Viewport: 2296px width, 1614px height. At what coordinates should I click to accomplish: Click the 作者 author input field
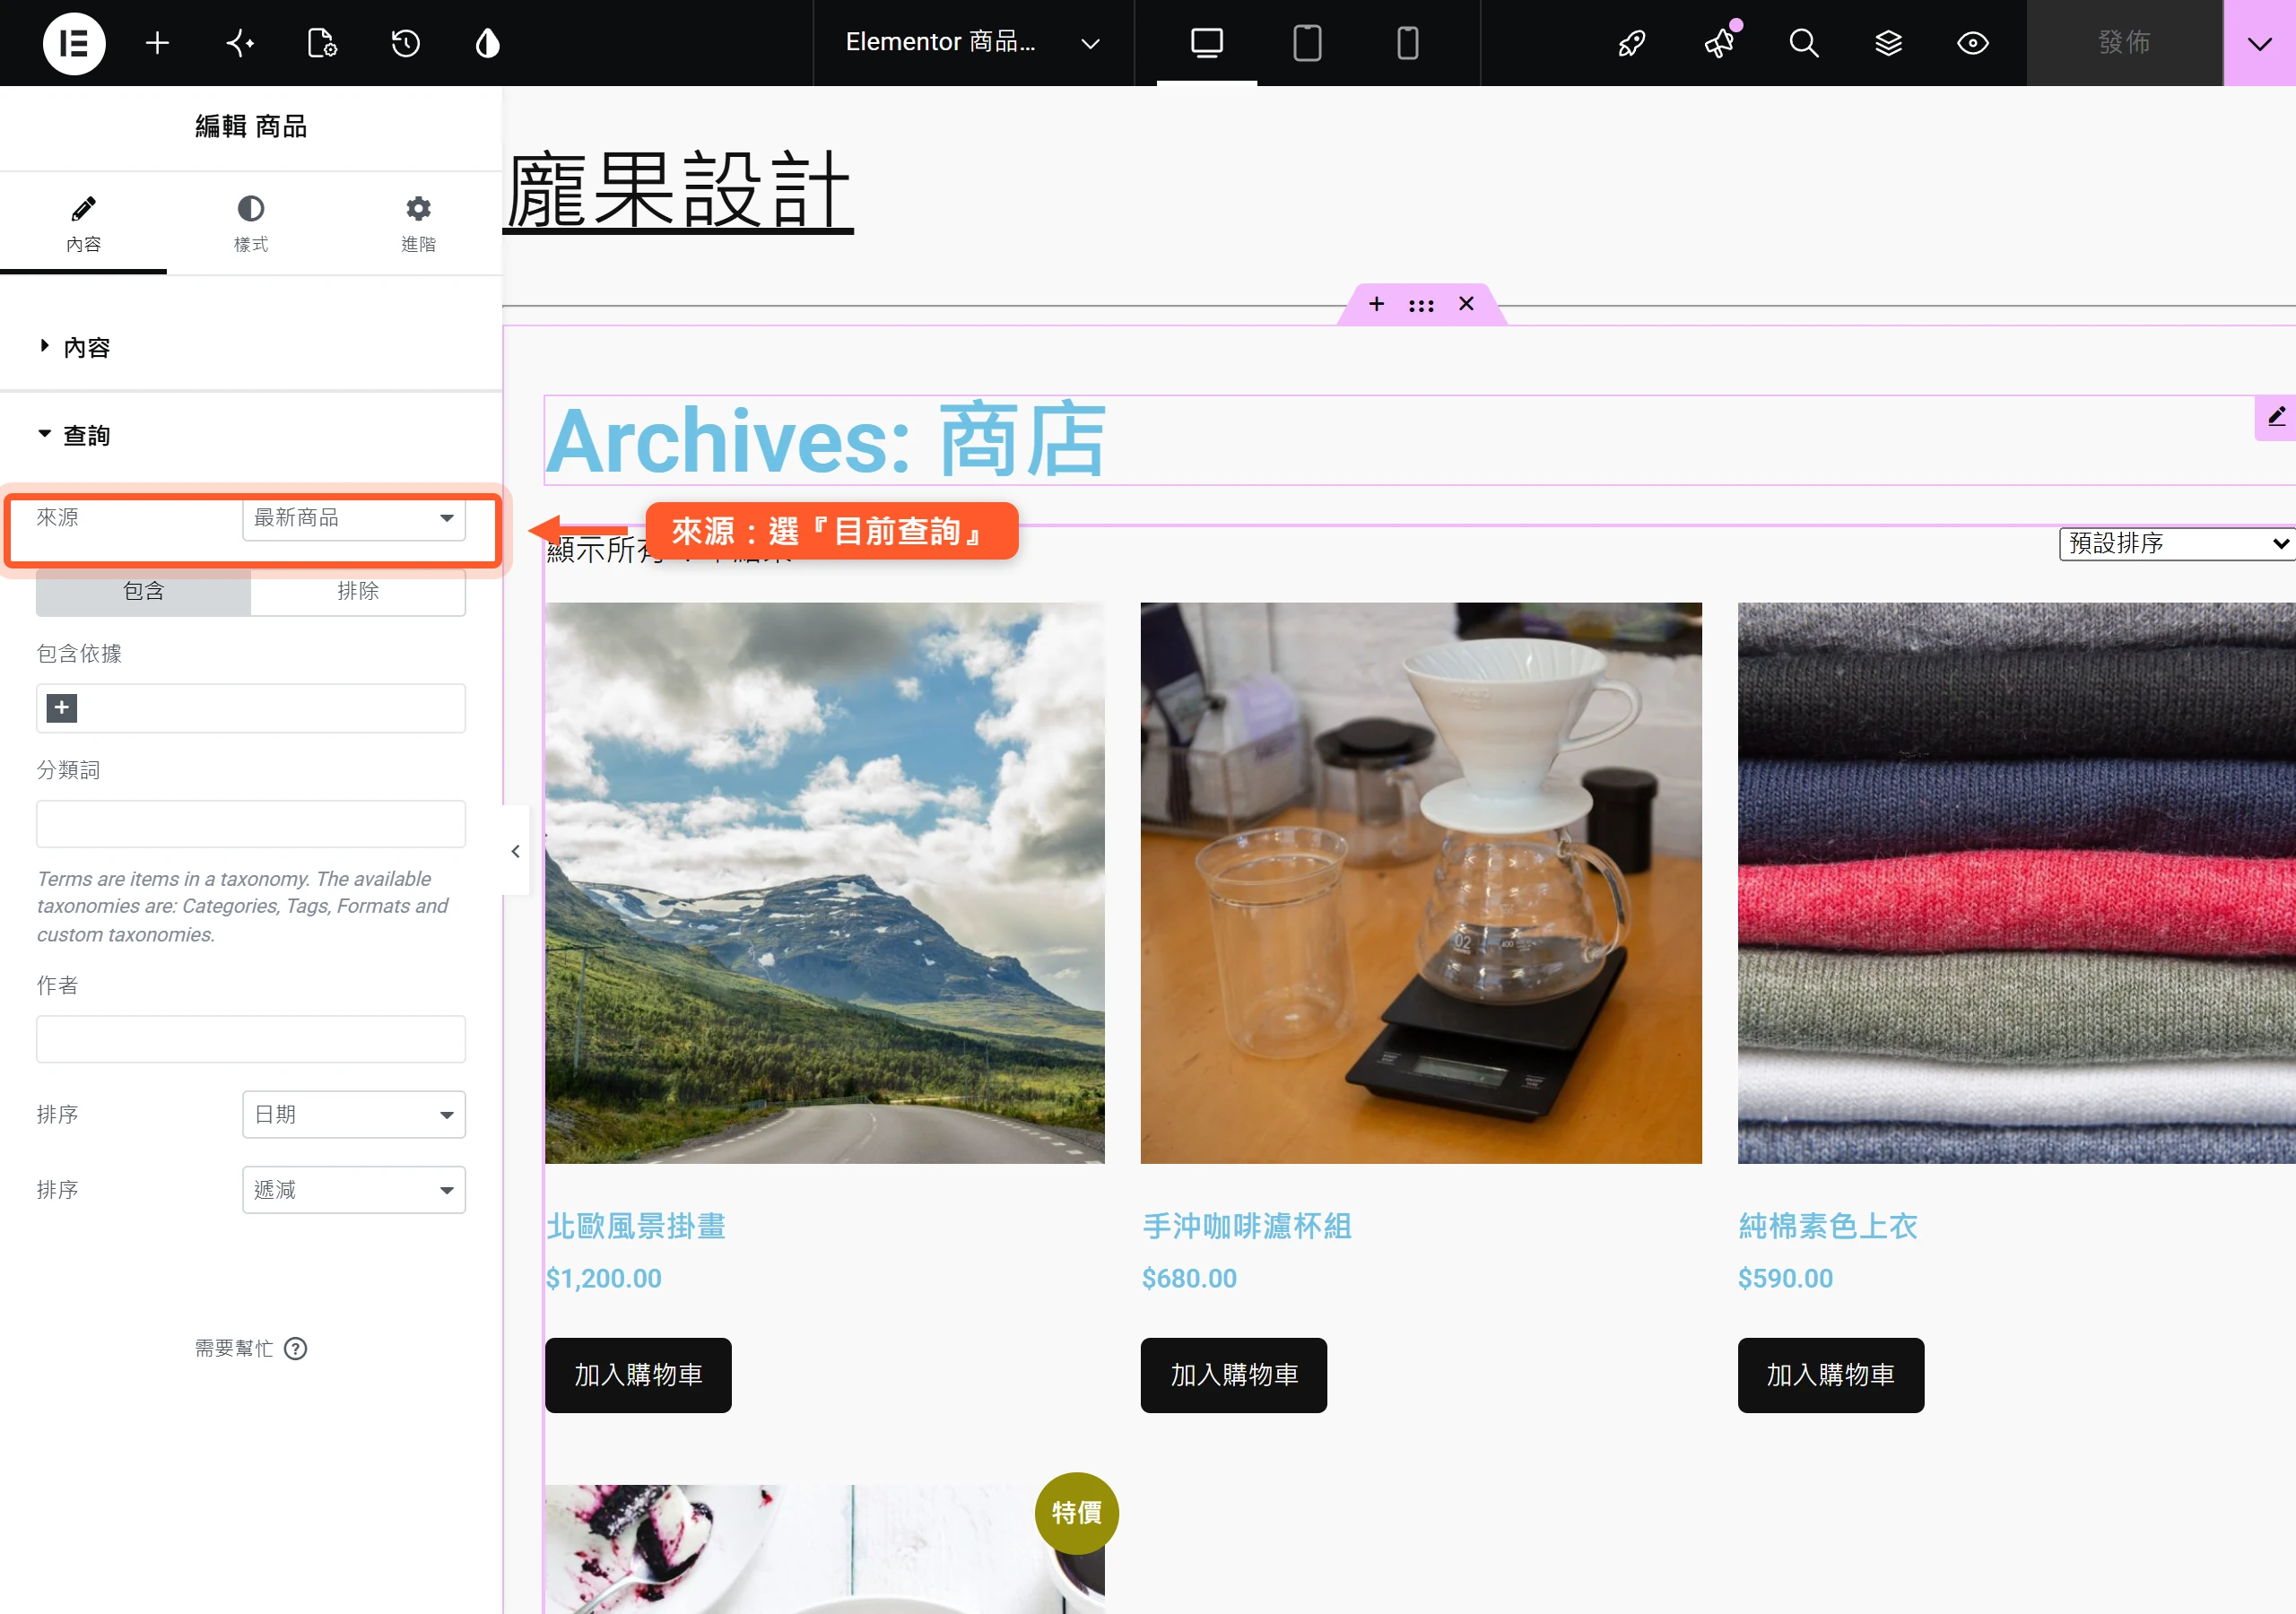click(251, 1039)
